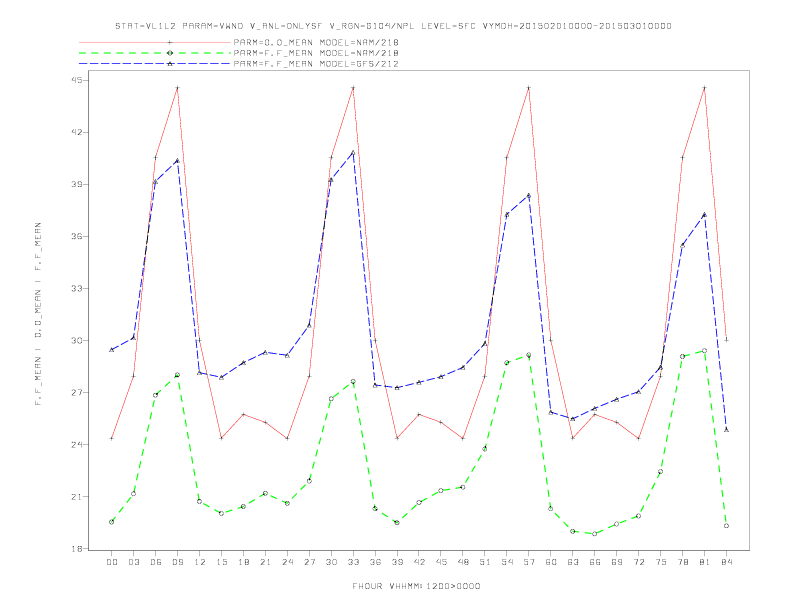
Task: Click the red line peak point at hour 57
Action: pyautogui.click(x=529, y=88)
